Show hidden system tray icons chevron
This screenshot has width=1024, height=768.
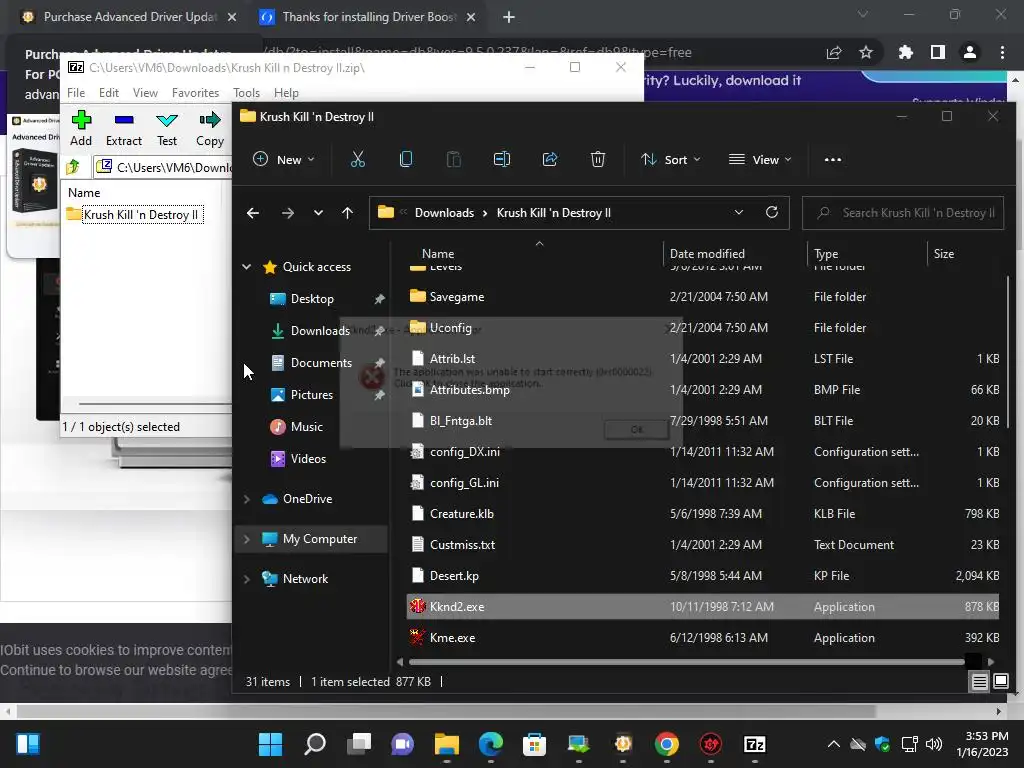834,744
